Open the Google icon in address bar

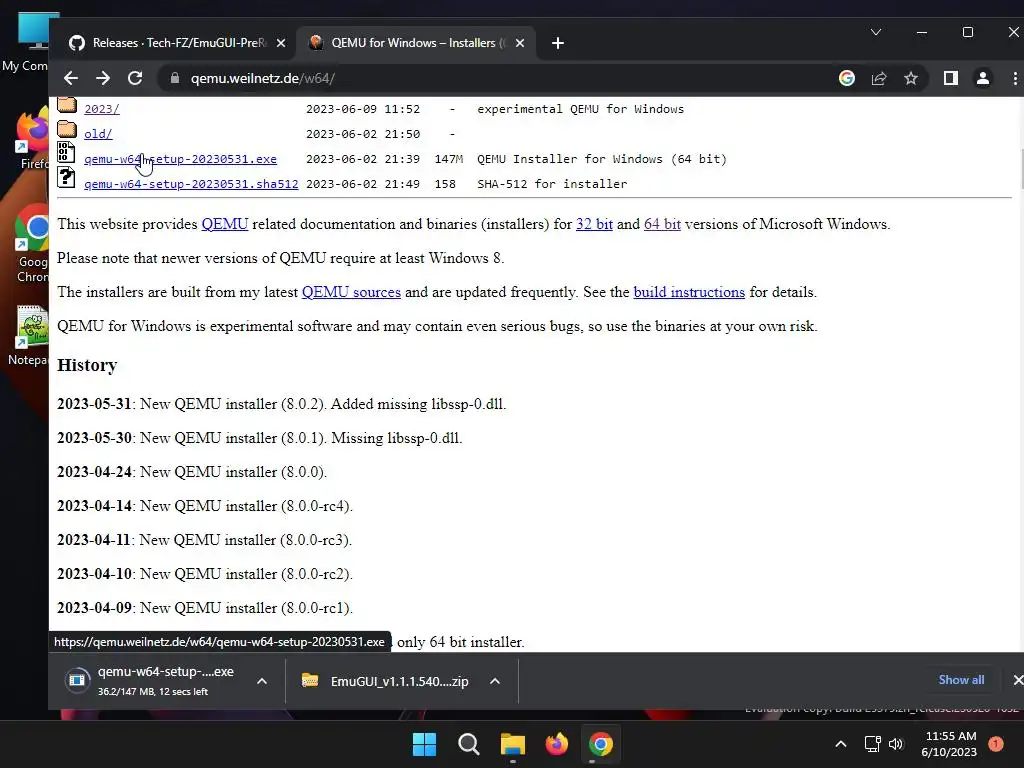click(846, 78)
